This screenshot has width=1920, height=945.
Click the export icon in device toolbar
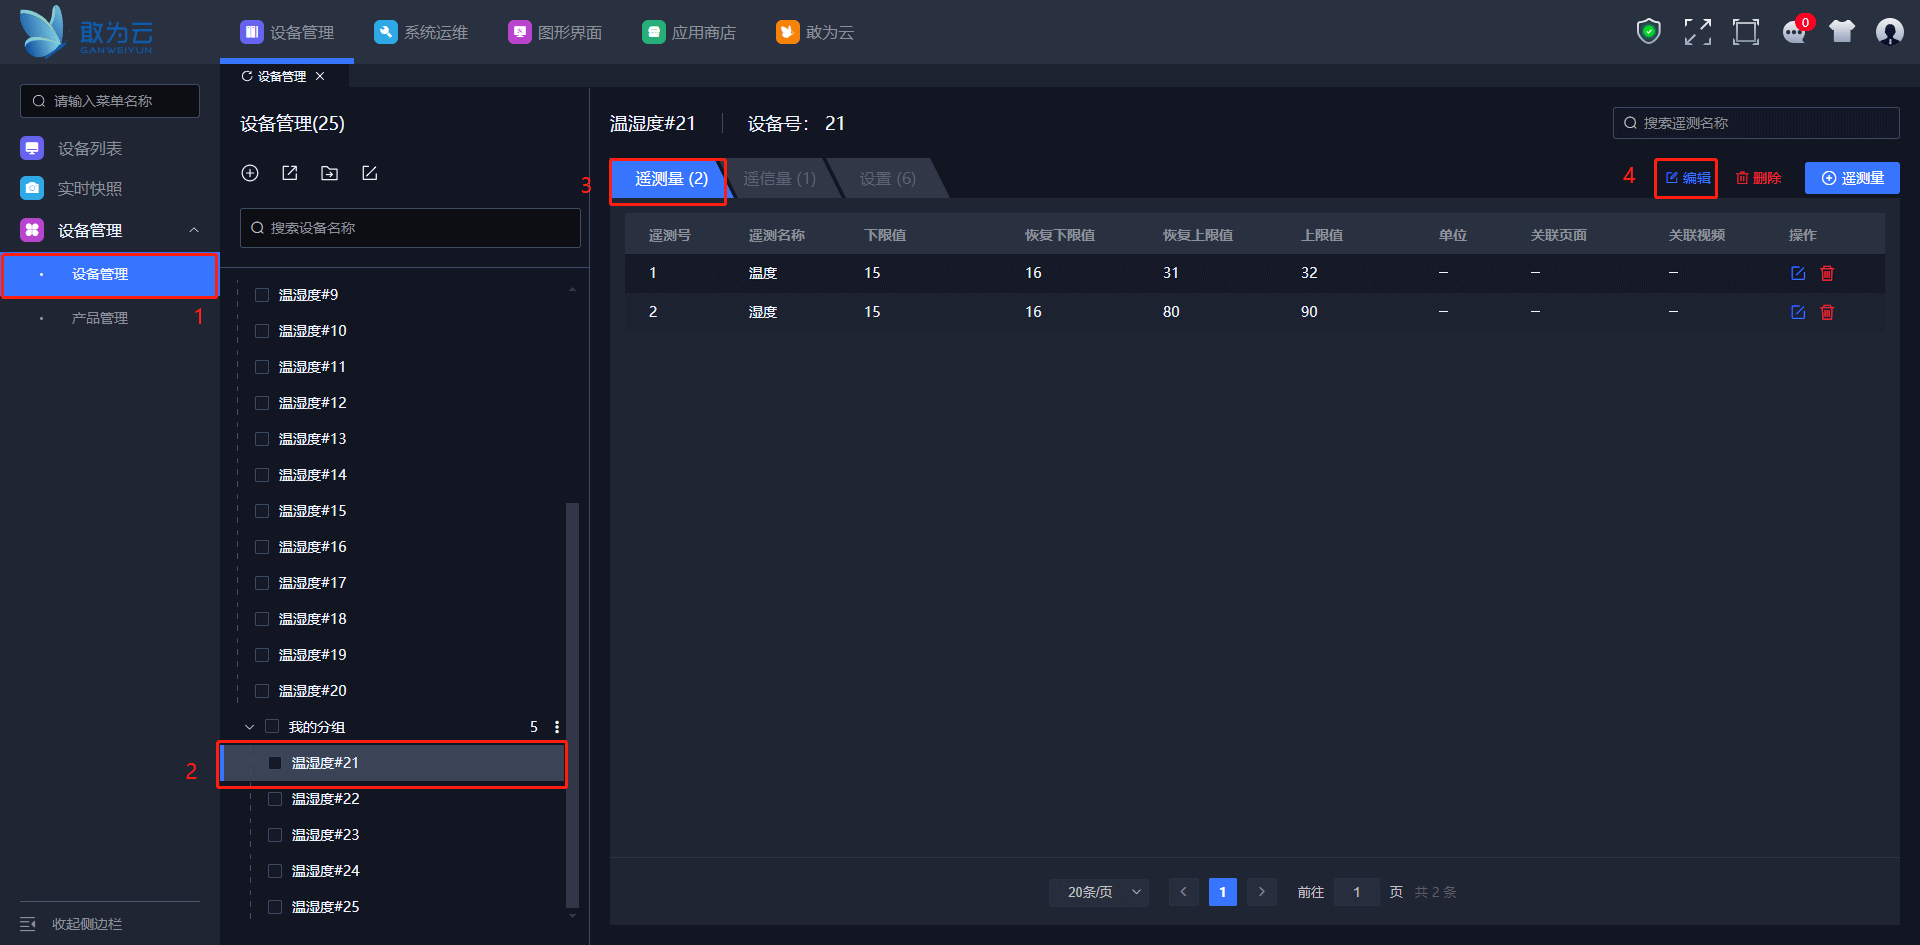click(290, 173)
